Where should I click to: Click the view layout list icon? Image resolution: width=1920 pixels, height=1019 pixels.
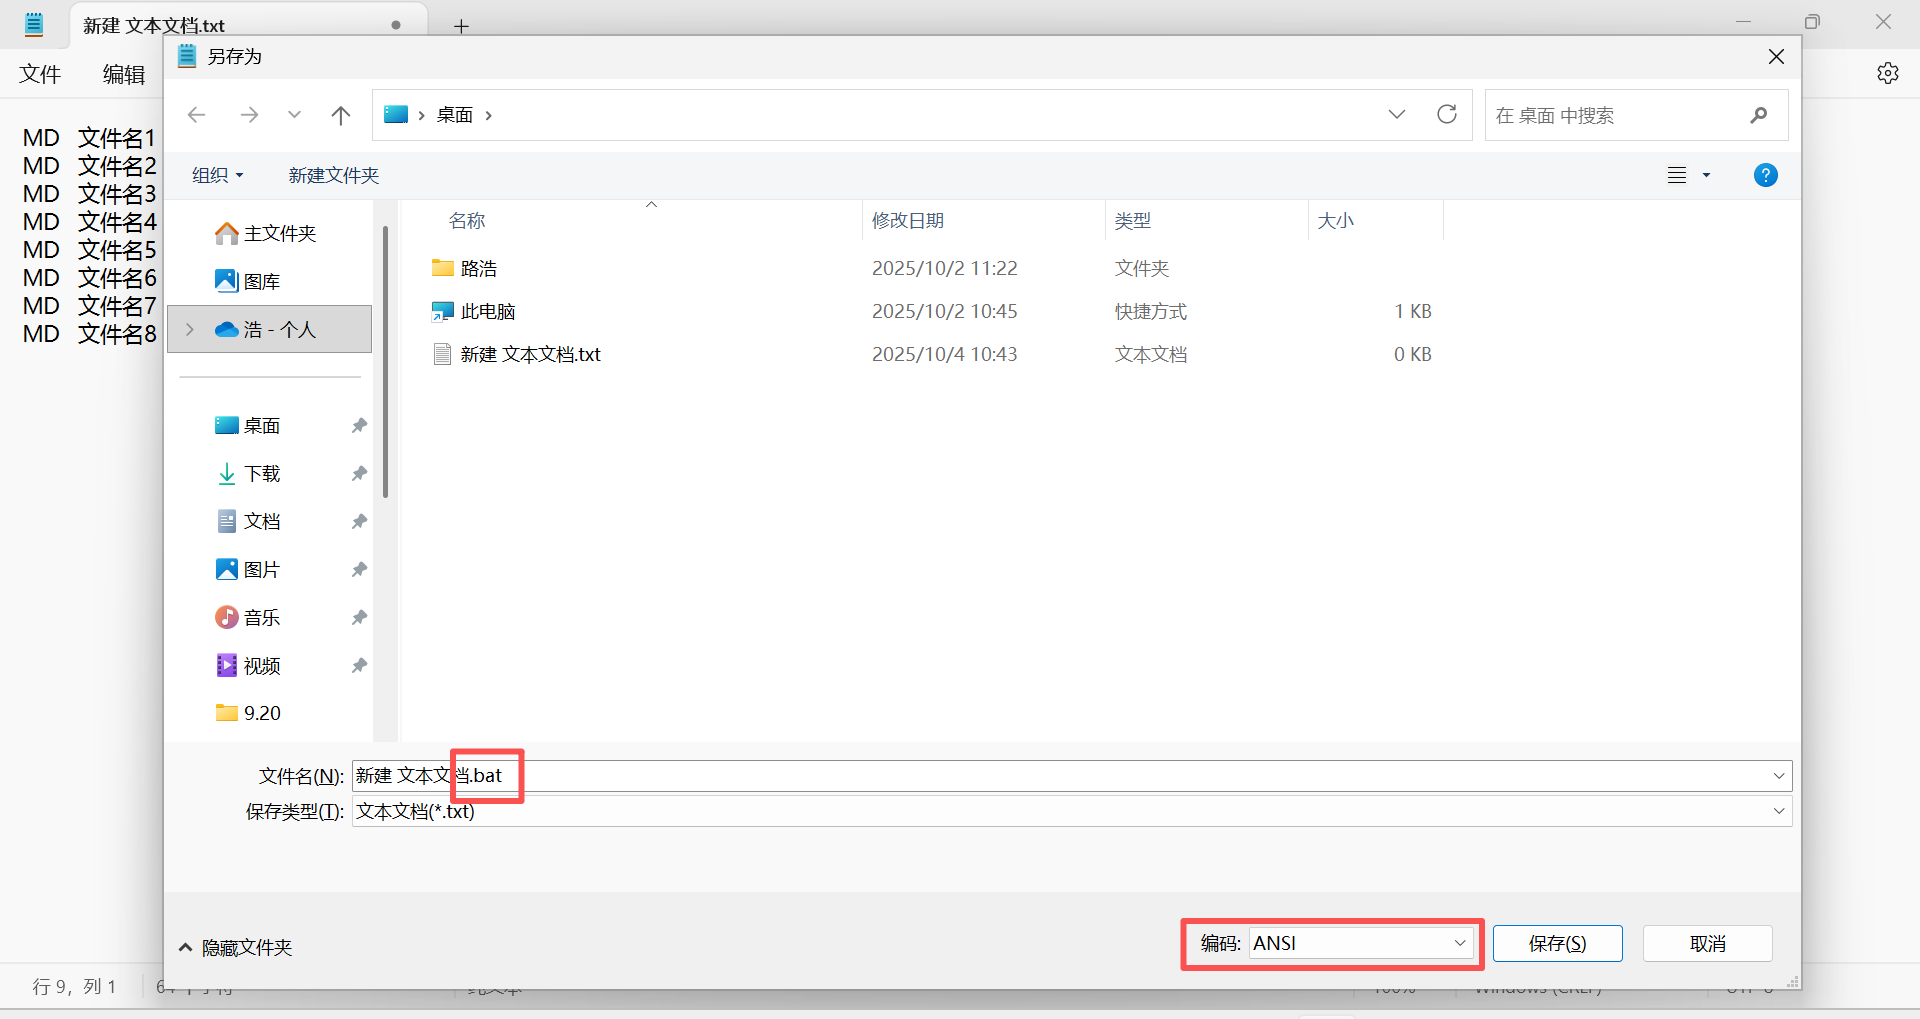point(1677,175)
